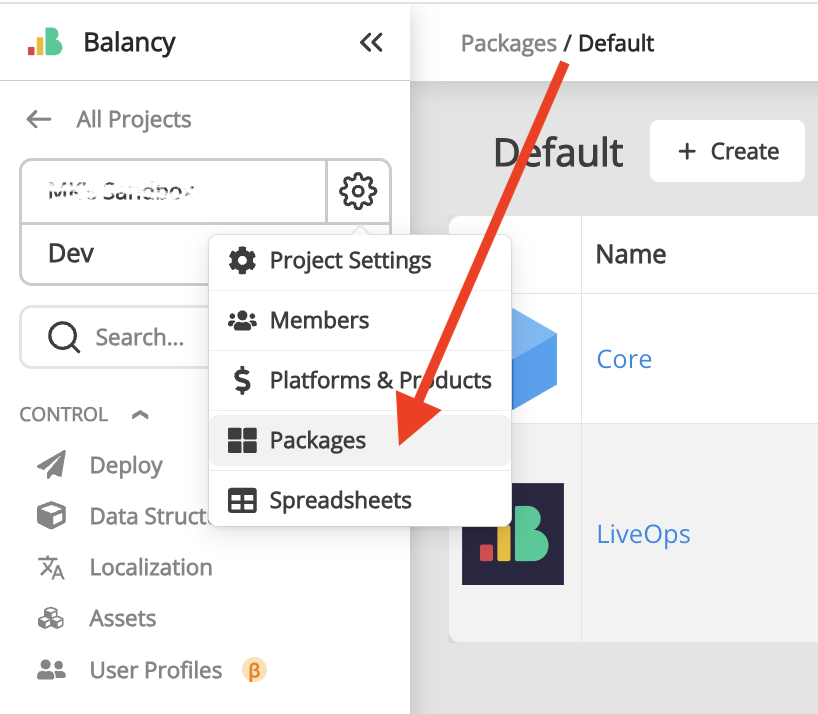Click the Packages breadcrumb link
The width and height of the screenshot is (818, 714).
pos(509,43)
